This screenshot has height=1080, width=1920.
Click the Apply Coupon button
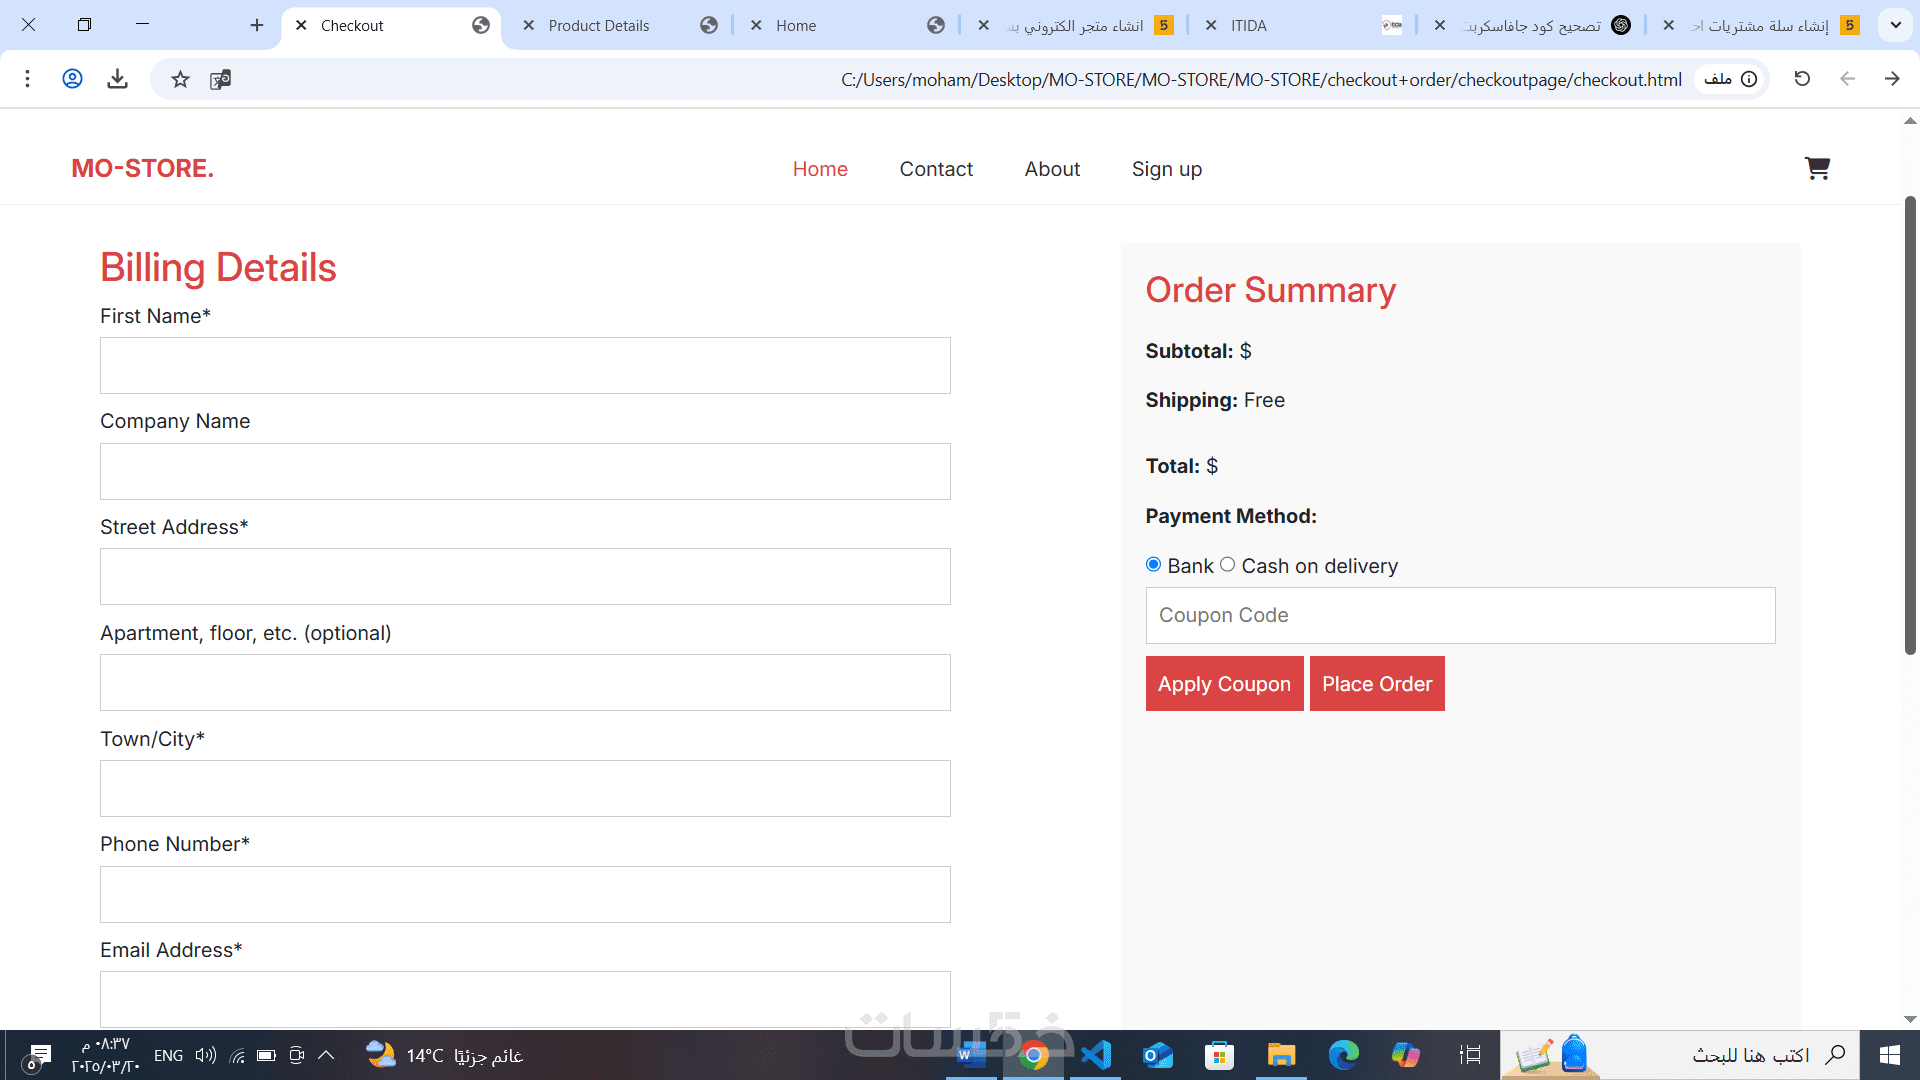(x=1224, y=684)
